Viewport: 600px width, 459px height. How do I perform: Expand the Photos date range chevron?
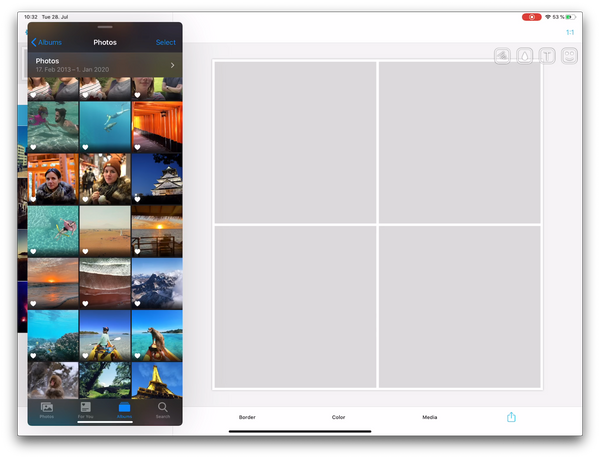click(172, 65)
